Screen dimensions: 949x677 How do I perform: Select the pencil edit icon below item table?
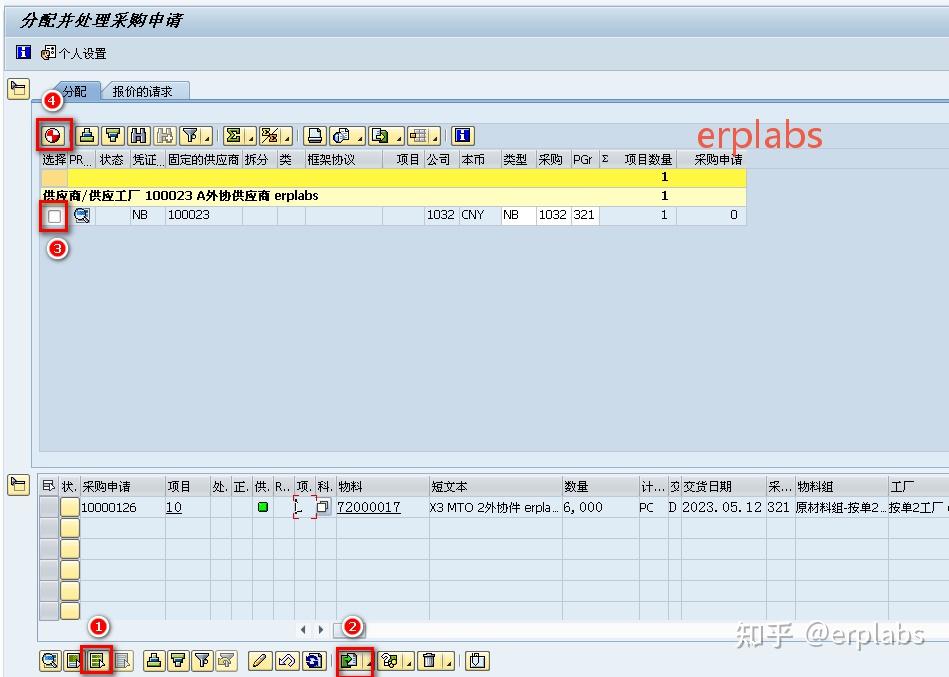(262, 661)
